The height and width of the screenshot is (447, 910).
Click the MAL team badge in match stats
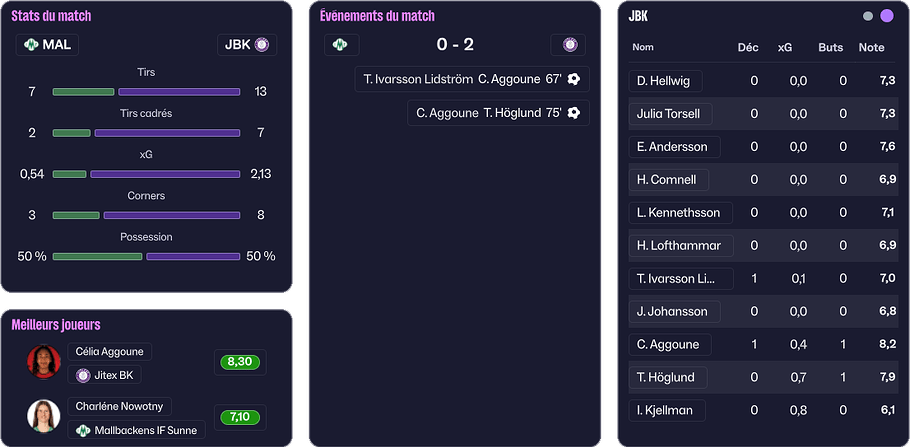pyautogui.click(x=30, y=45)
